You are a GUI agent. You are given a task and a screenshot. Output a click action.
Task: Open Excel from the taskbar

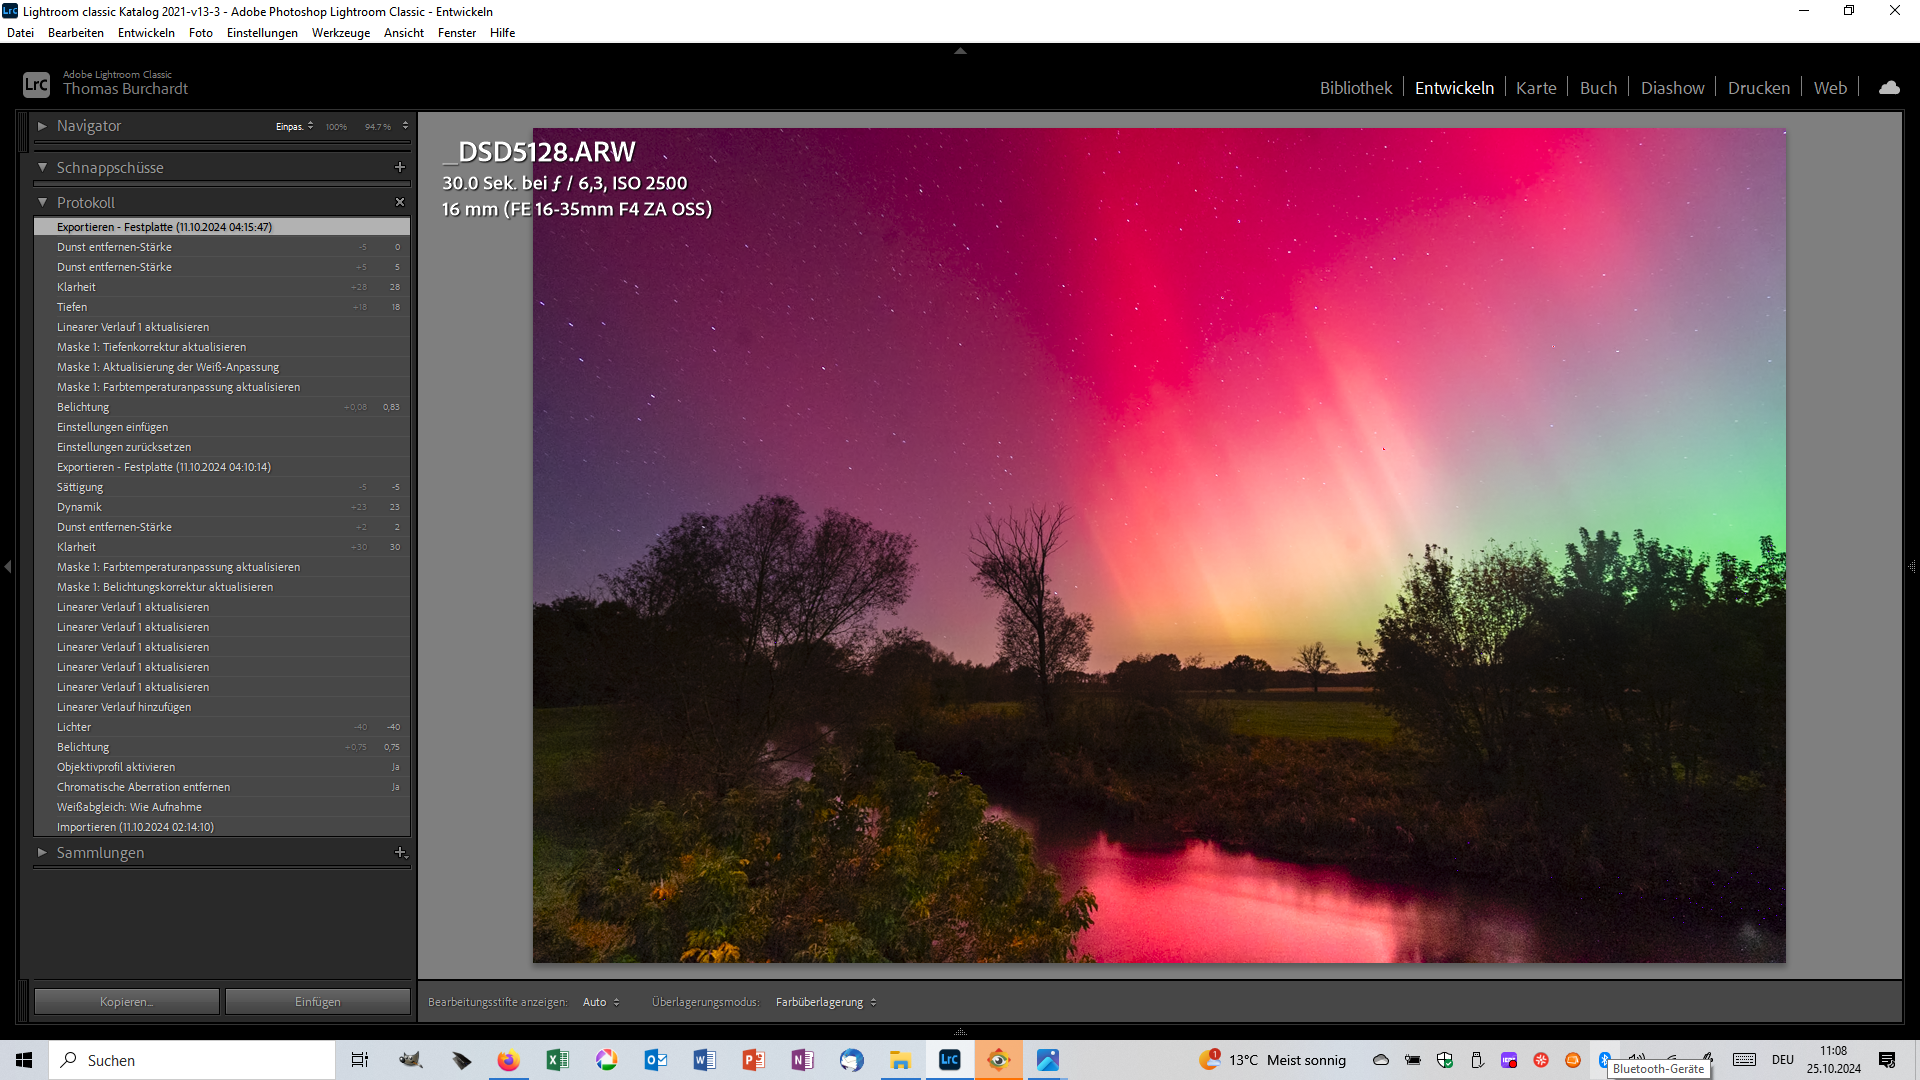click(x=557, y=1060)
